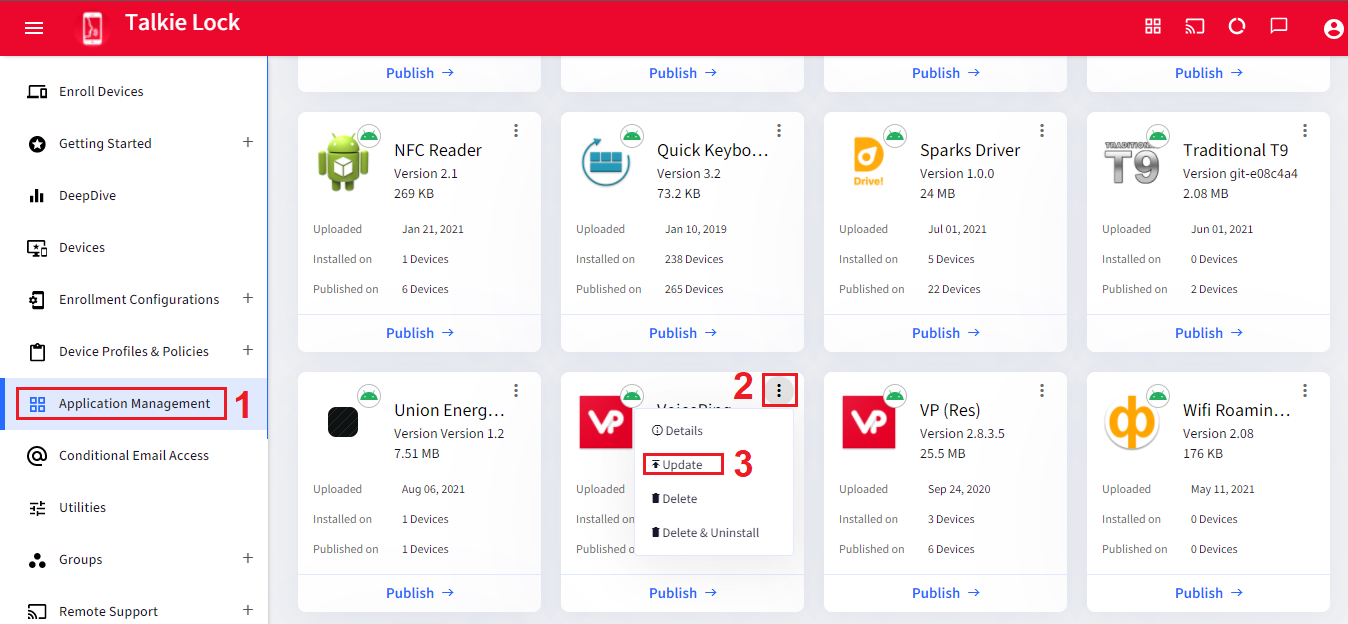This screenshot has width=1348, height=624.
Task: Open three-dot menu on NFC Reader card
Action: pyautogui.click(x=516, y=131)
